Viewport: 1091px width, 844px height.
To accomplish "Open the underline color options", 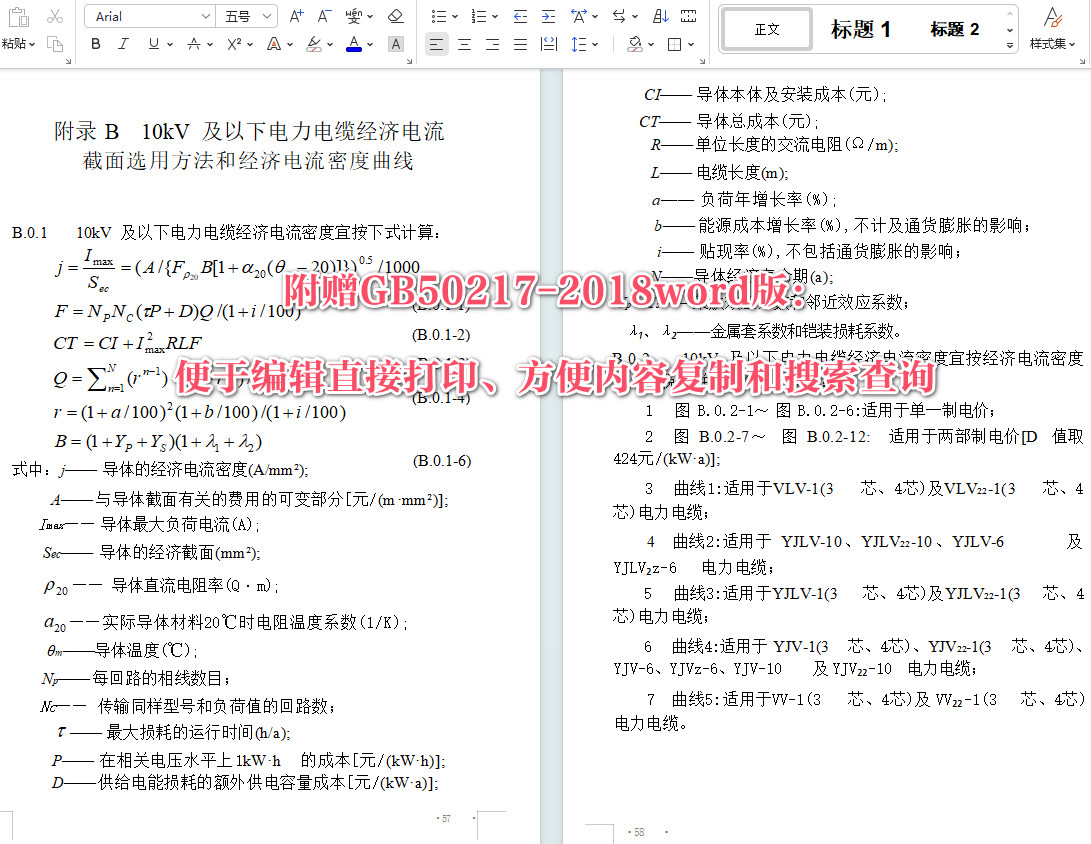I will click(x=168, y=45).
